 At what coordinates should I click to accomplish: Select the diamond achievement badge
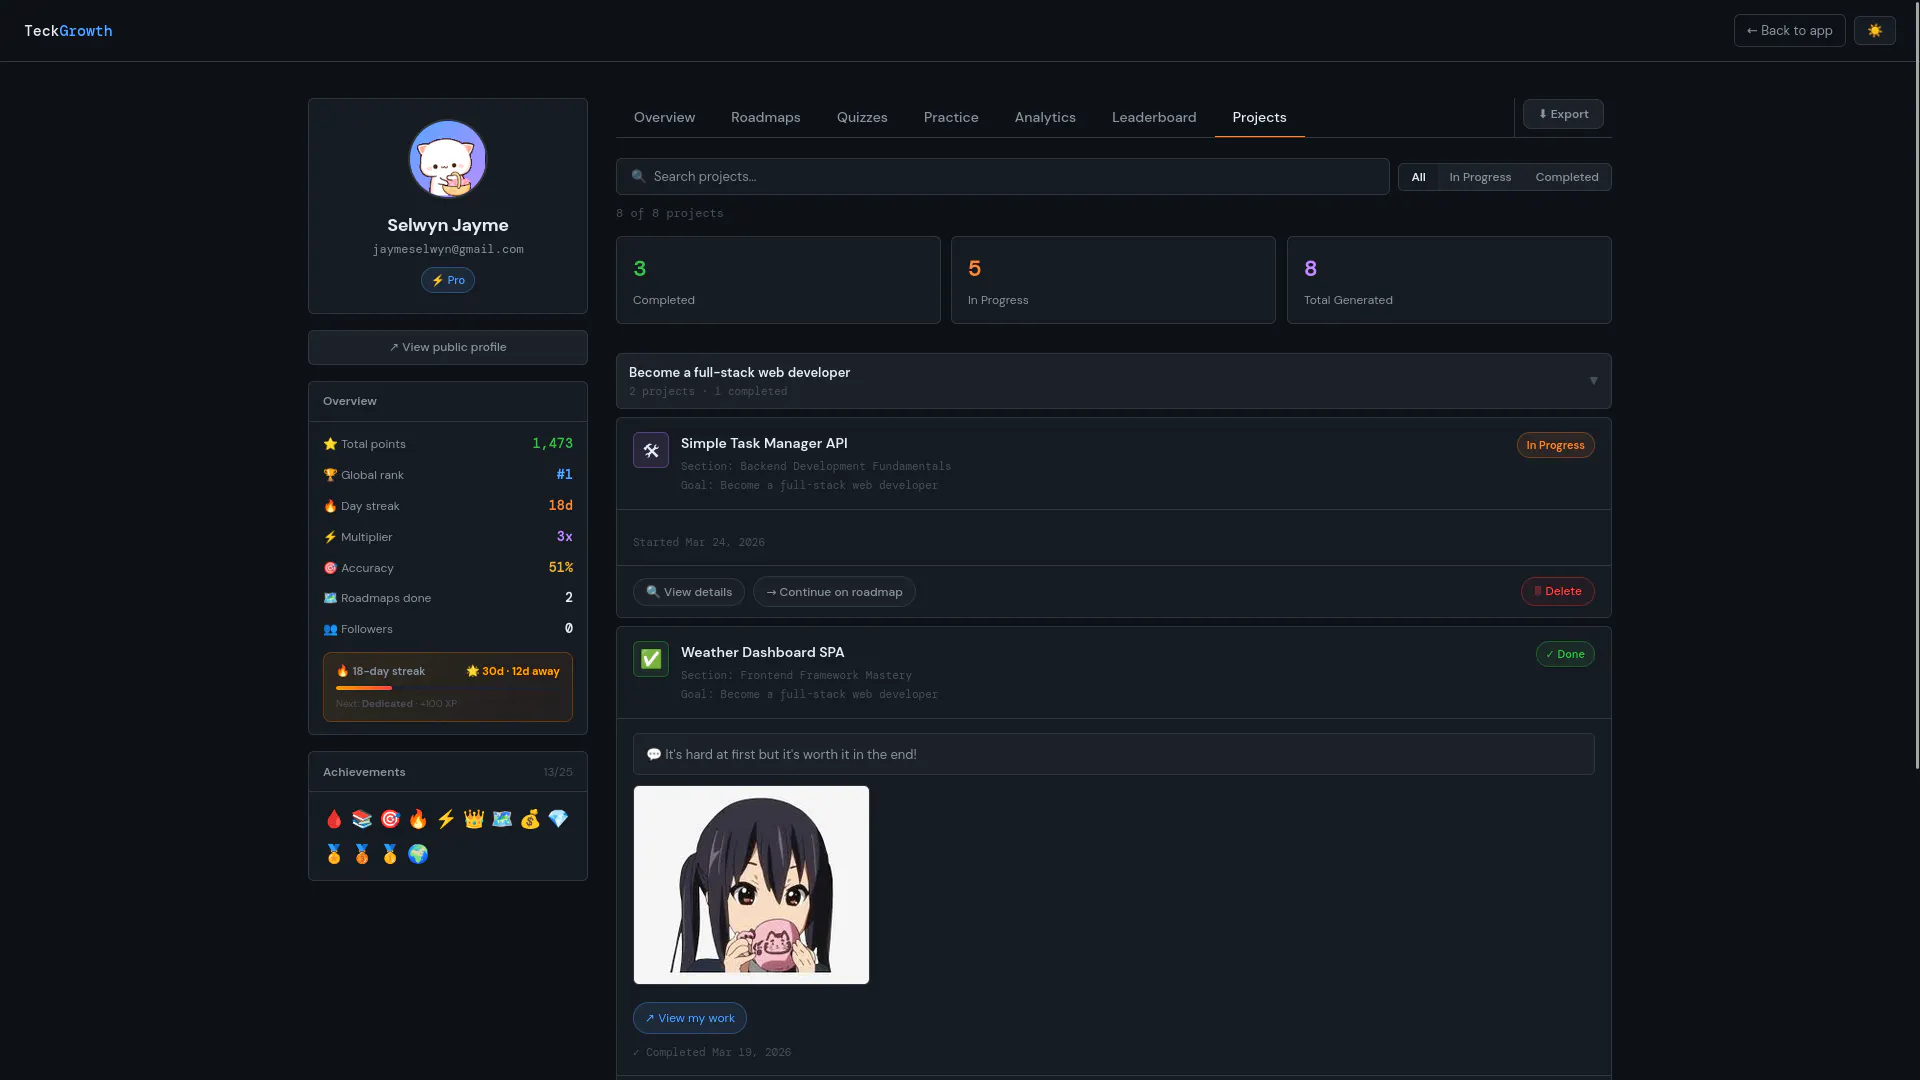pos(558,819)
